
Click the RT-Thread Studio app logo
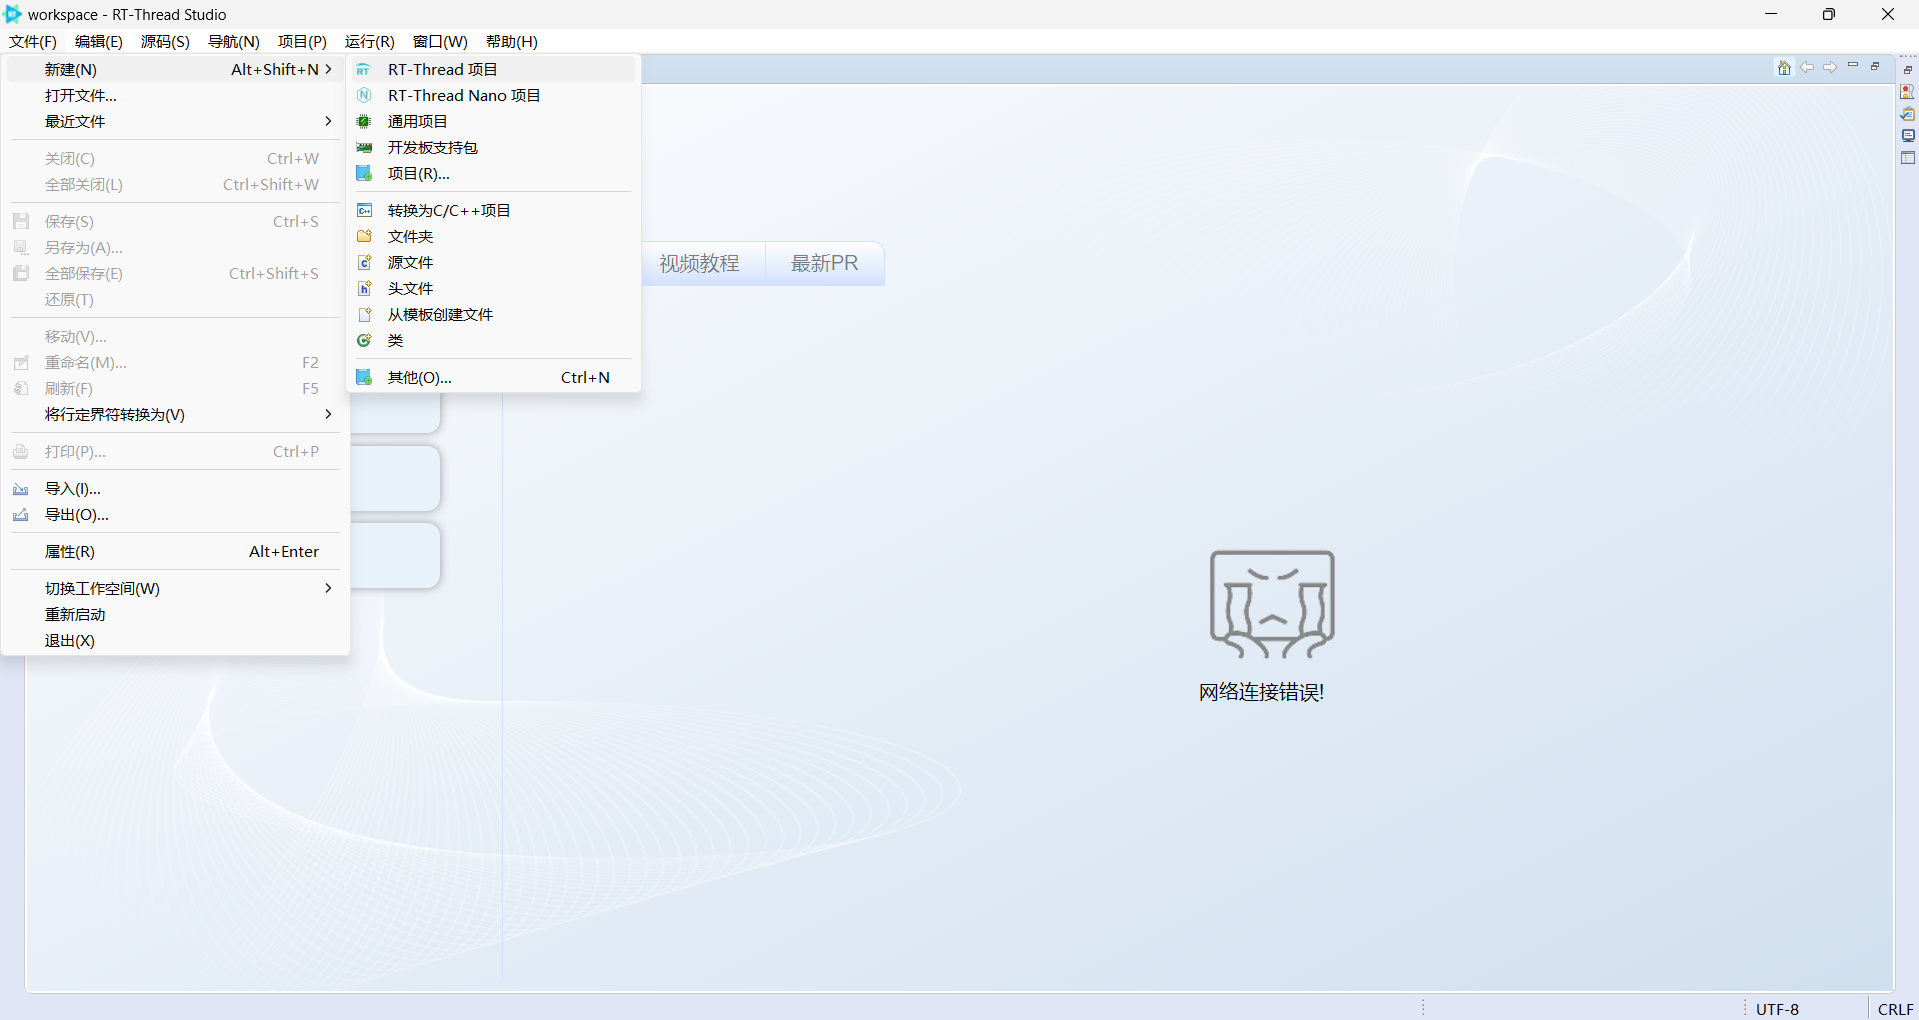pos(13,14)
